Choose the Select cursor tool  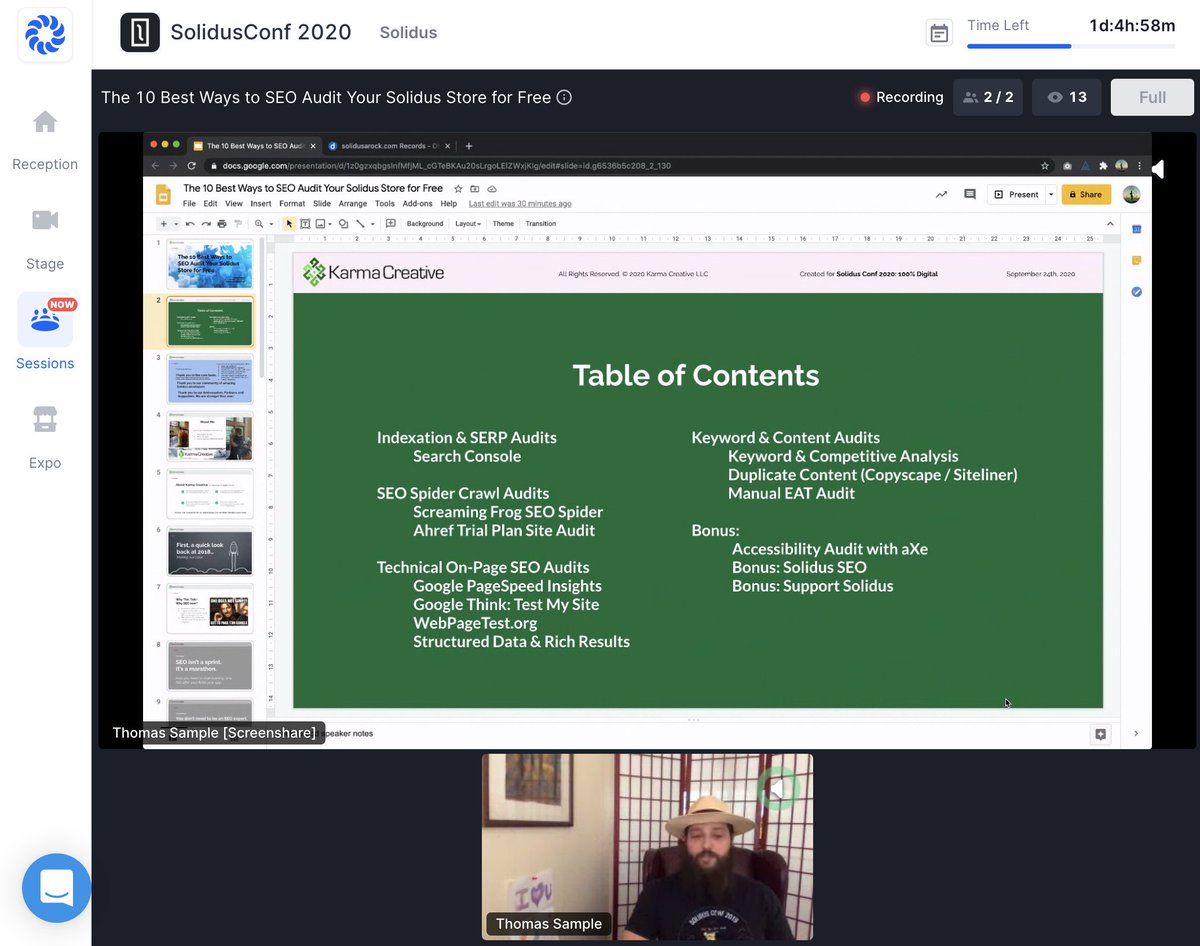289,224
